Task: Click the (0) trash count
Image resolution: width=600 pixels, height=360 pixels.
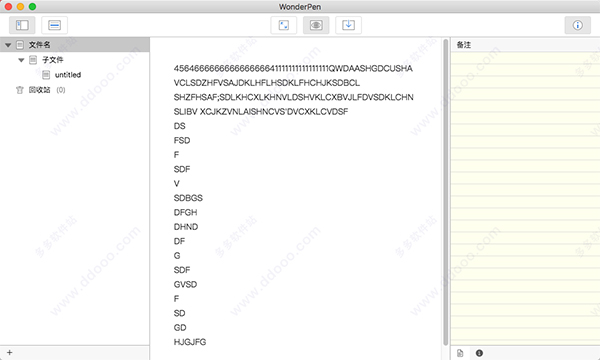Action: 61,90
